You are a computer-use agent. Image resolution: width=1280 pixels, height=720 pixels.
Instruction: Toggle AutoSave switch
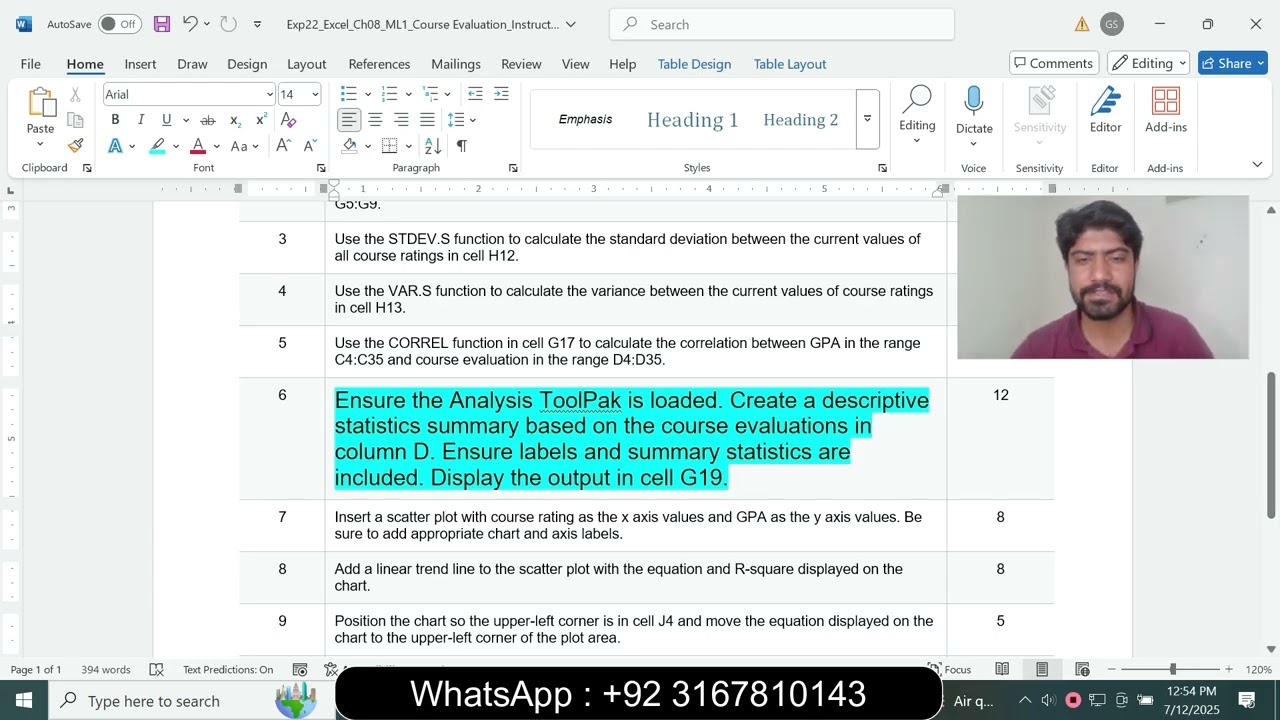[x=119, y=24]
